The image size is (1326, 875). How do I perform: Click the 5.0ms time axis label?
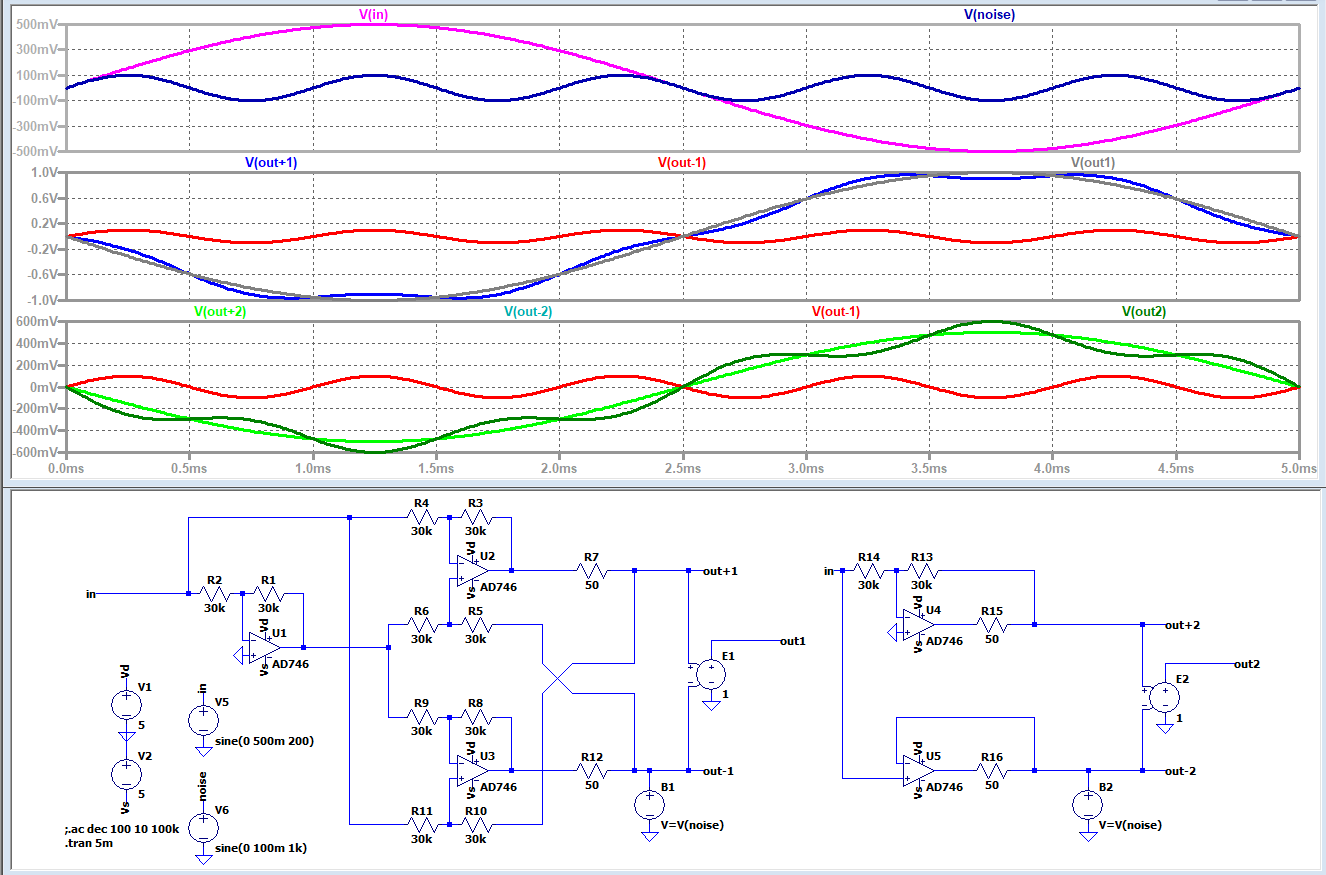(x=1297, y=467)
